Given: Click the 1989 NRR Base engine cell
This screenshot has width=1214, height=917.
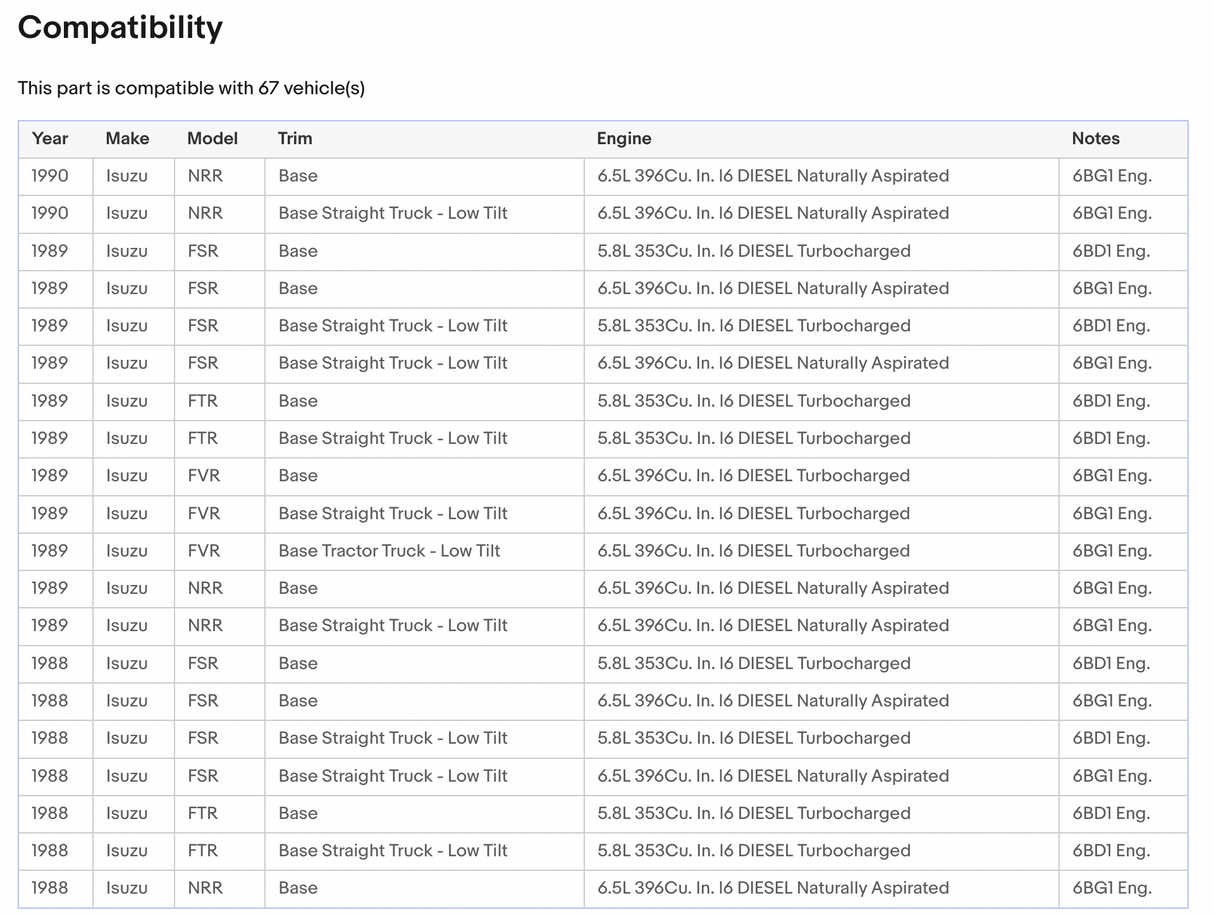Looking at the screenshot, I should pos(773,588).
